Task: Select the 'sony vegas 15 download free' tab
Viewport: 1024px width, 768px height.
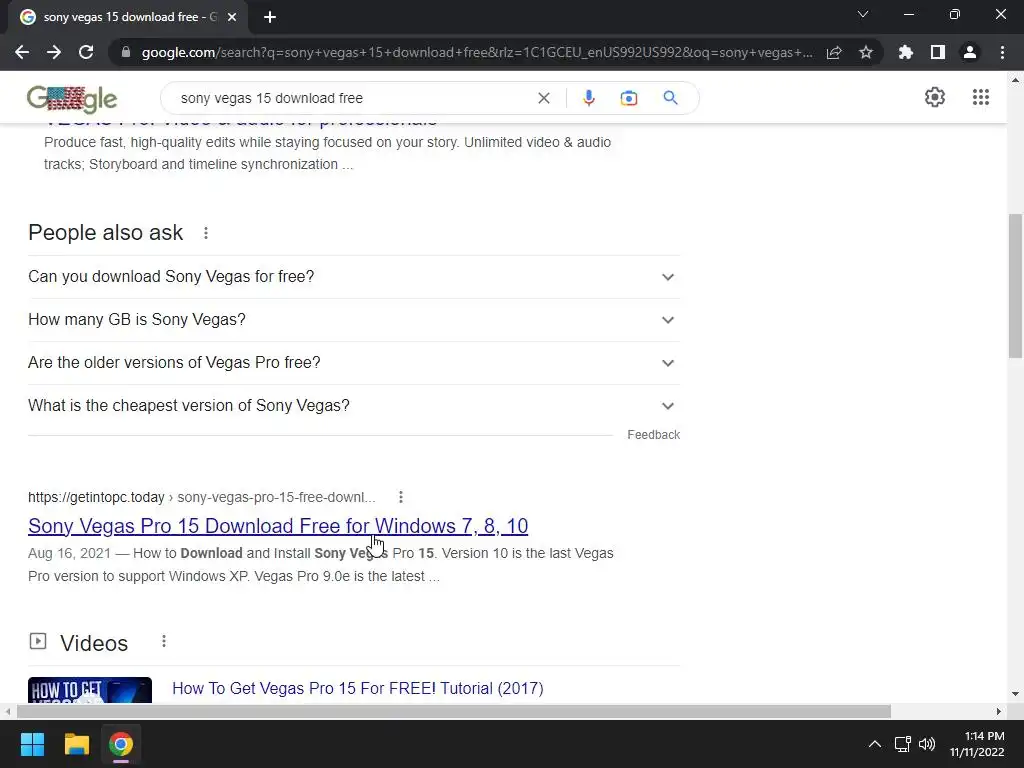Action: (124, 17)
